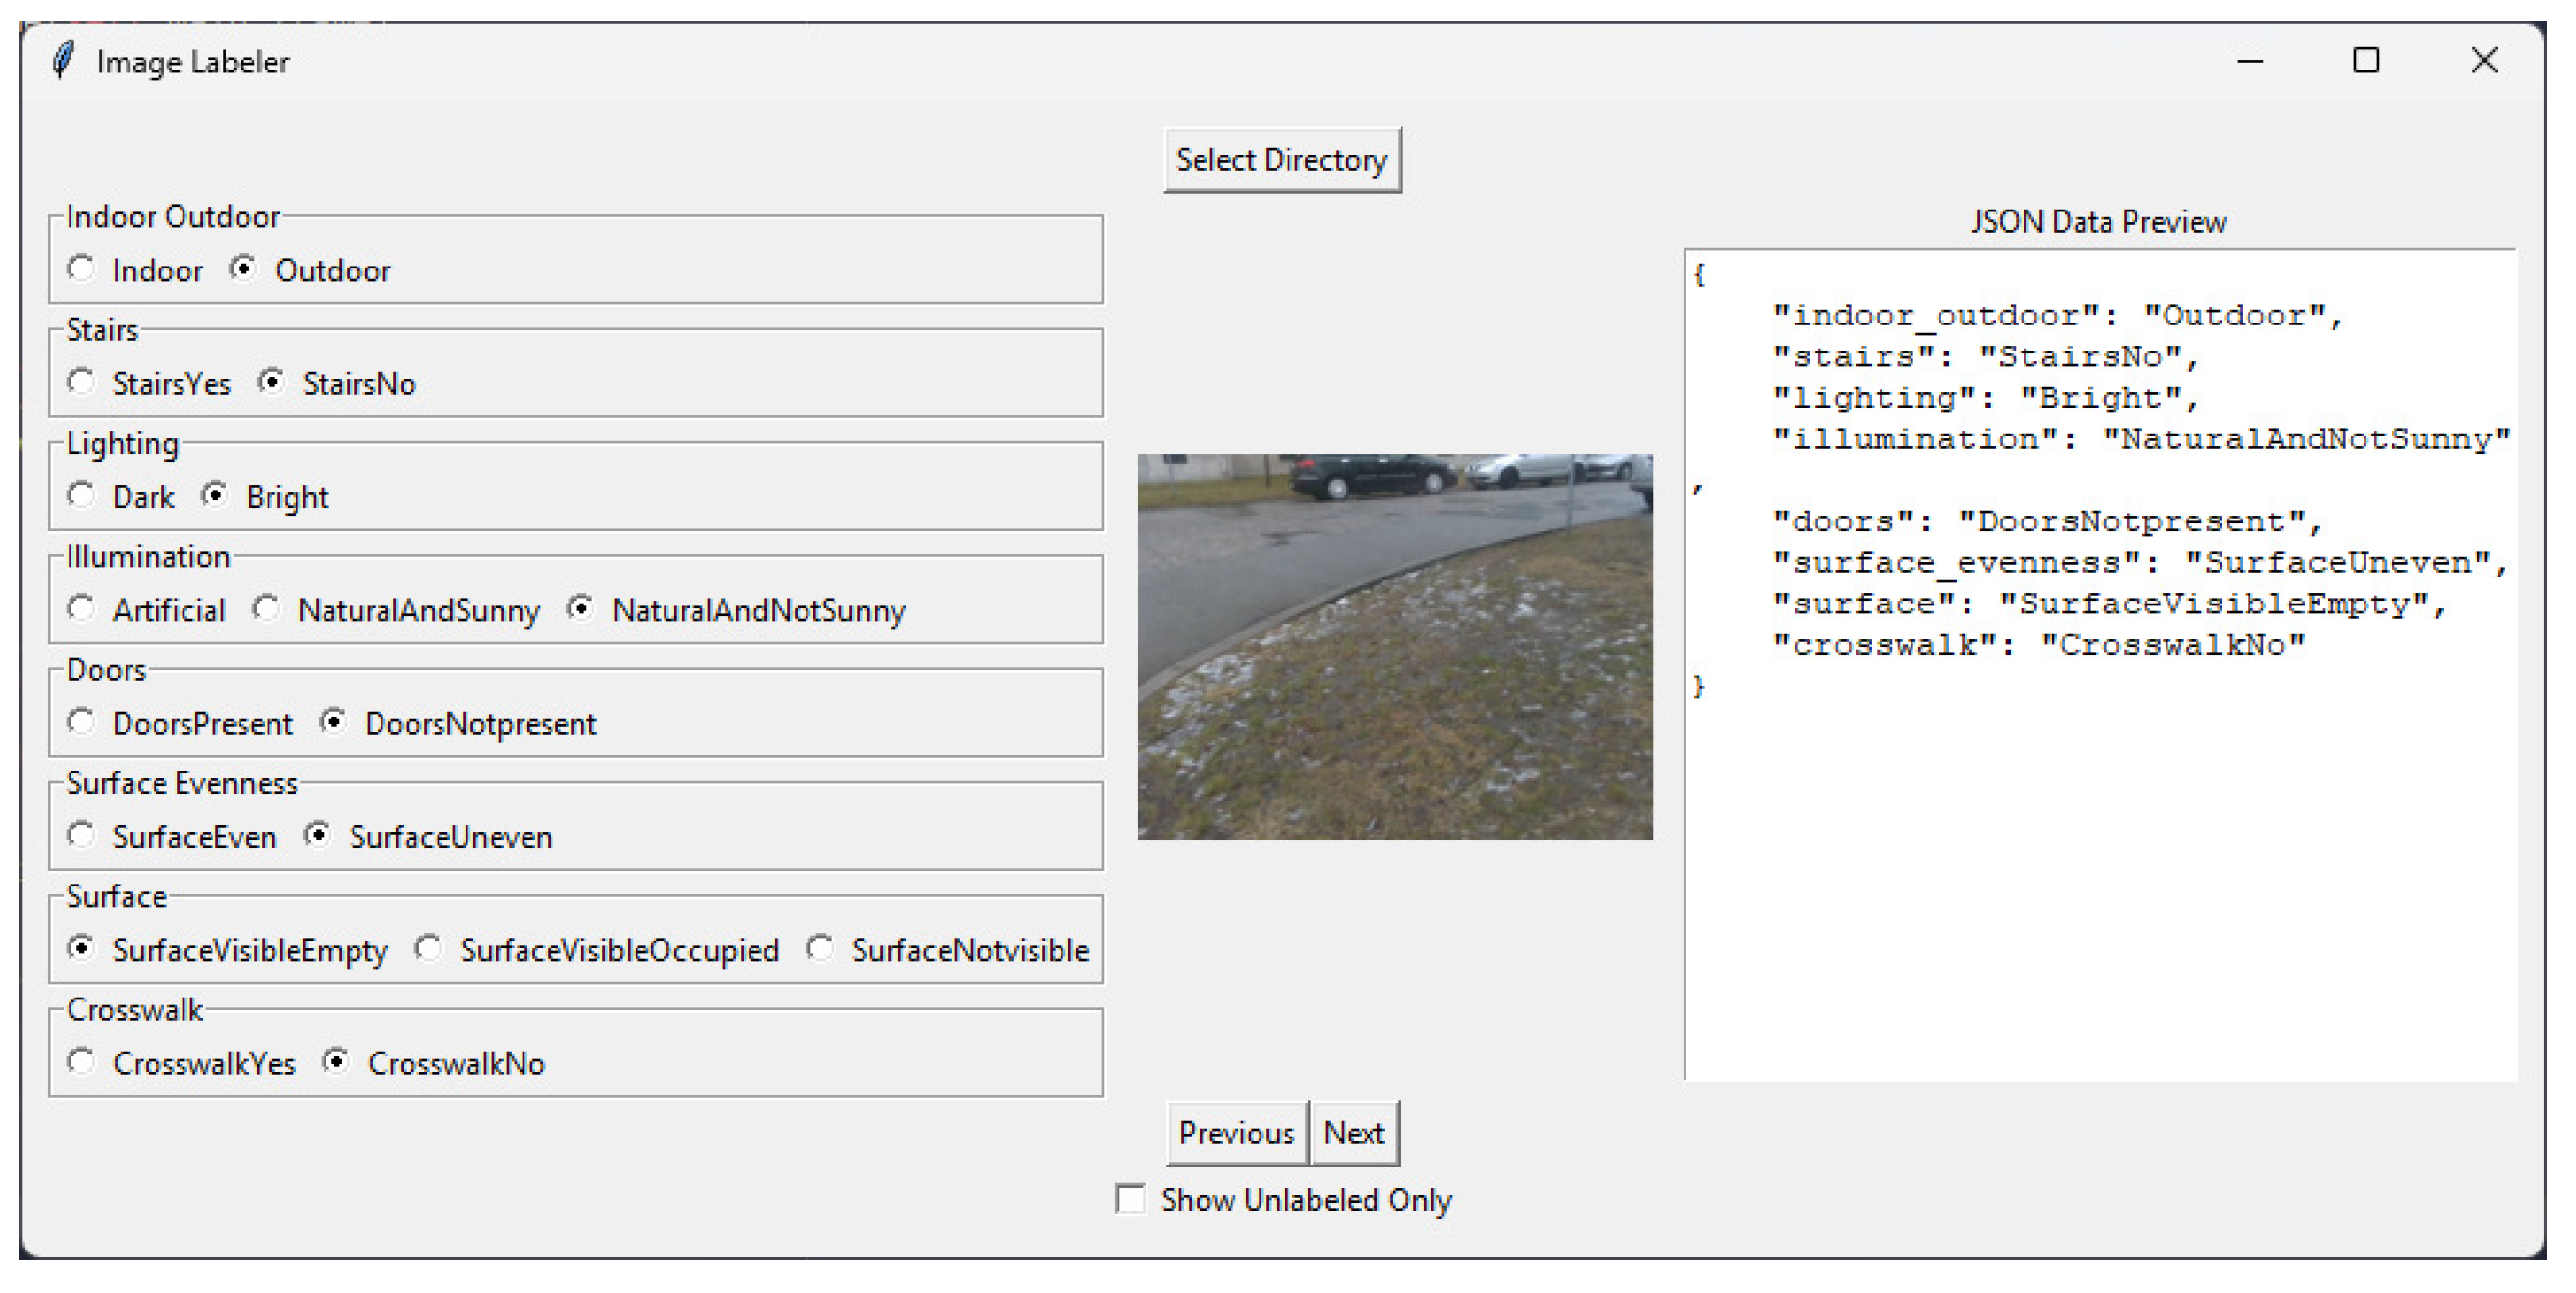Pick the NaturalAndSunny radio button
The height and width of the screenshot is (1293, 2576).
266,608
